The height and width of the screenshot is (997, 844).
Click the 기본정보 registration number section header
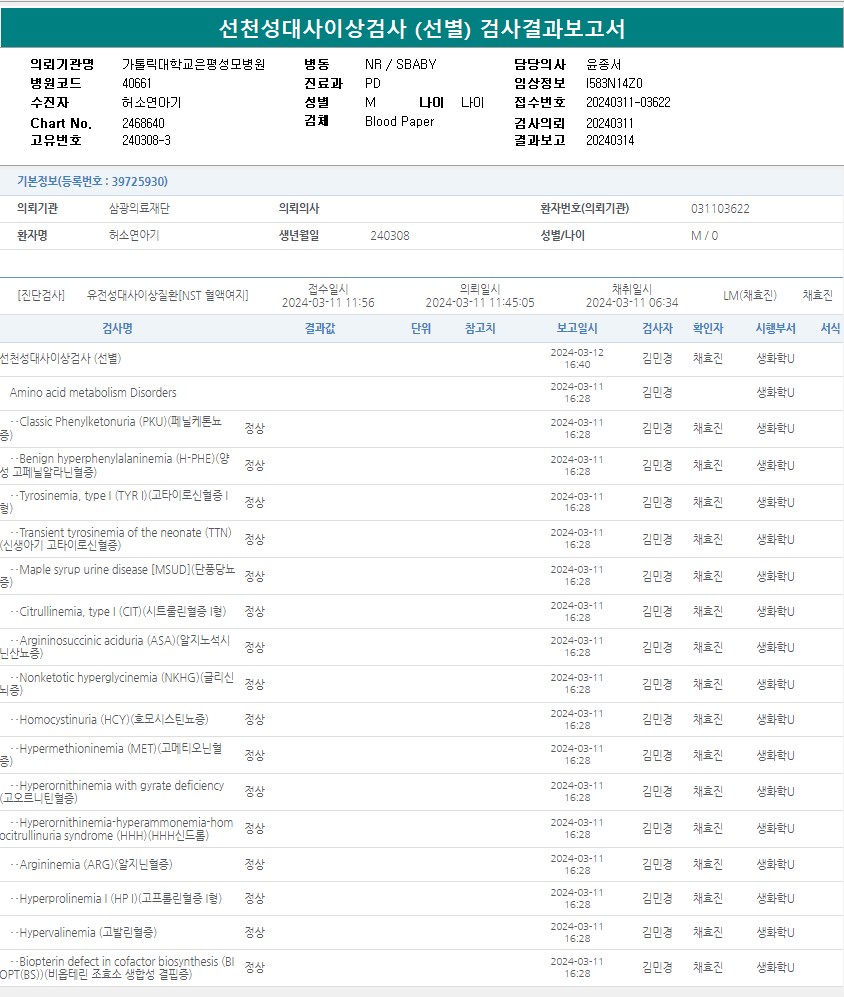[92, 181]
